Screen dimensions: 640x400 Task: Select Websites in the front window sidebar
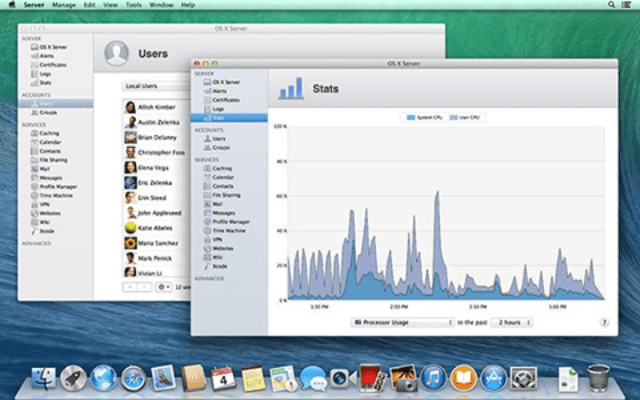click(223, 247)
